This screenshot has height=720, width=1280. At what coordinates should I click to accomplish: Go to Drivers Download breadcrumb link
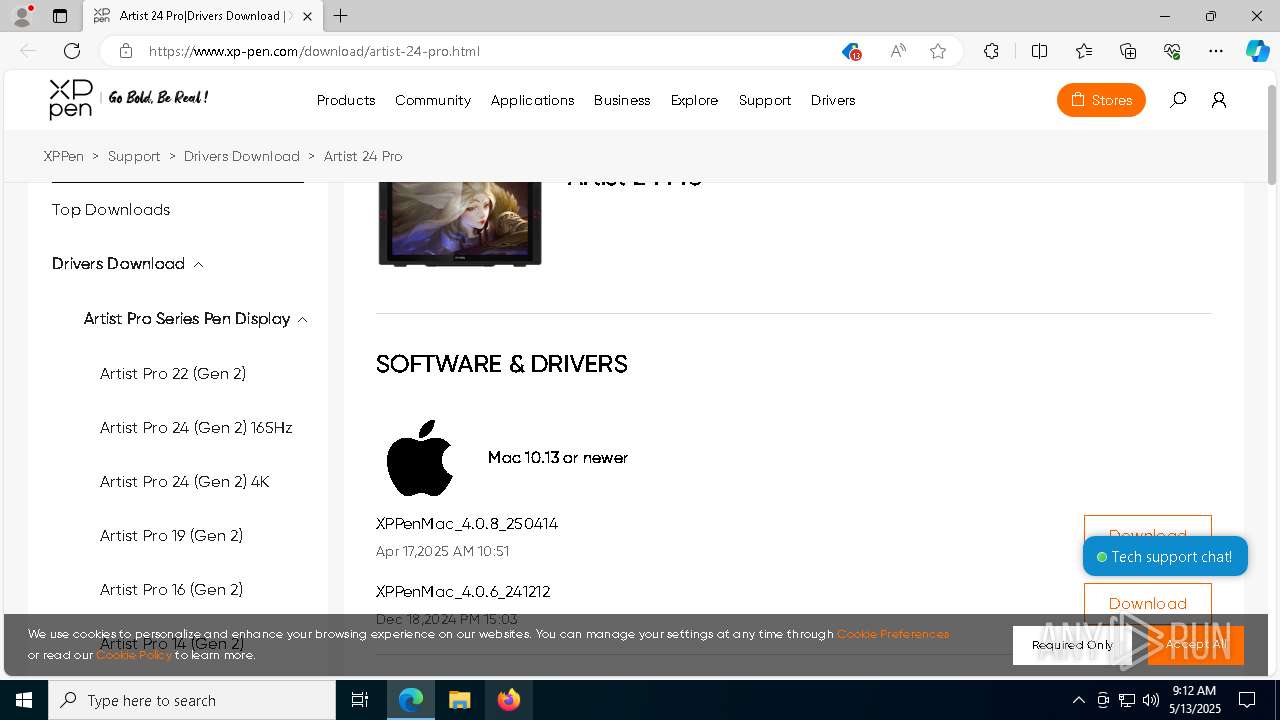(x=242, y=156)
